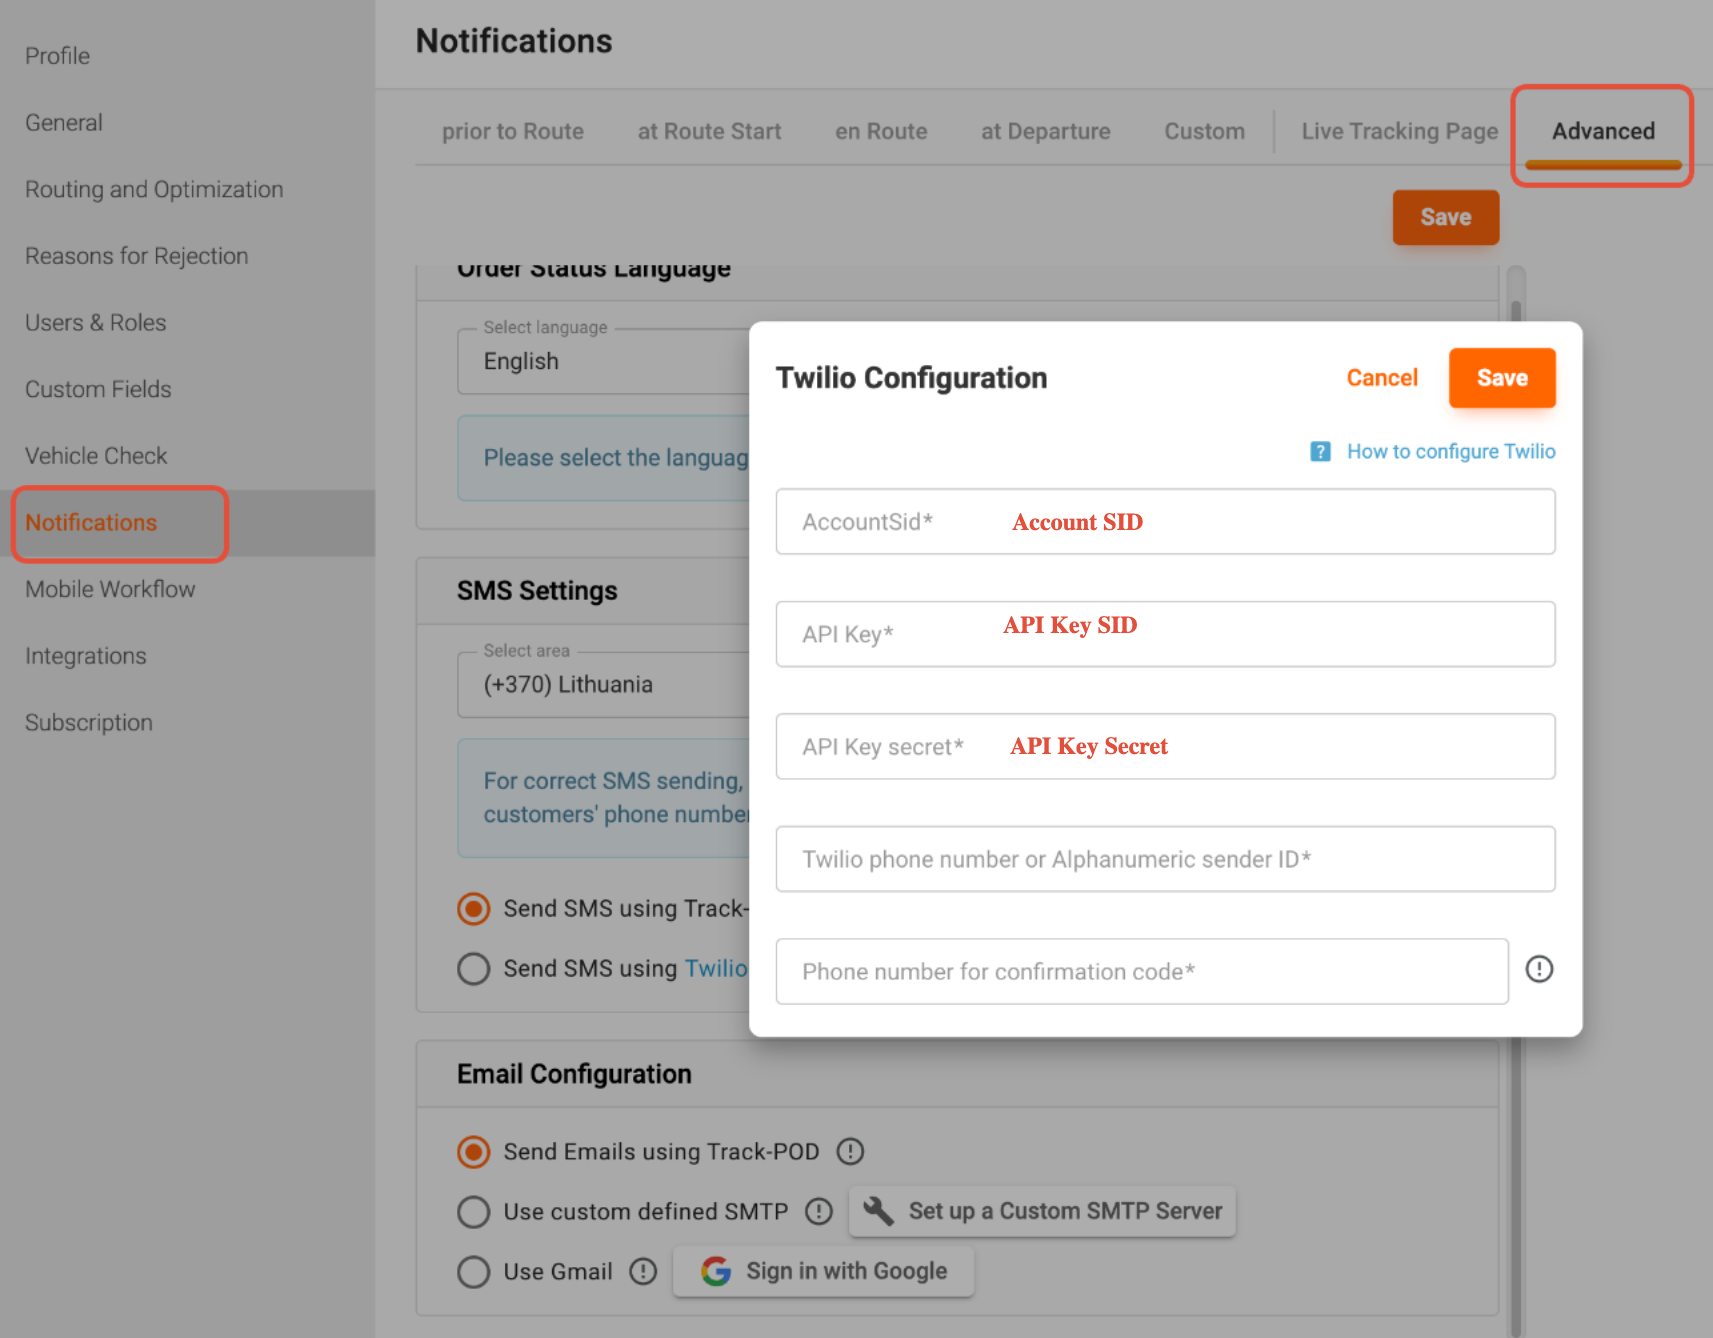Viewport: 1713px width, 1338px height.
Task: Select Send SMS using Track-POD radio button
Action: click(x=474, y=909)
